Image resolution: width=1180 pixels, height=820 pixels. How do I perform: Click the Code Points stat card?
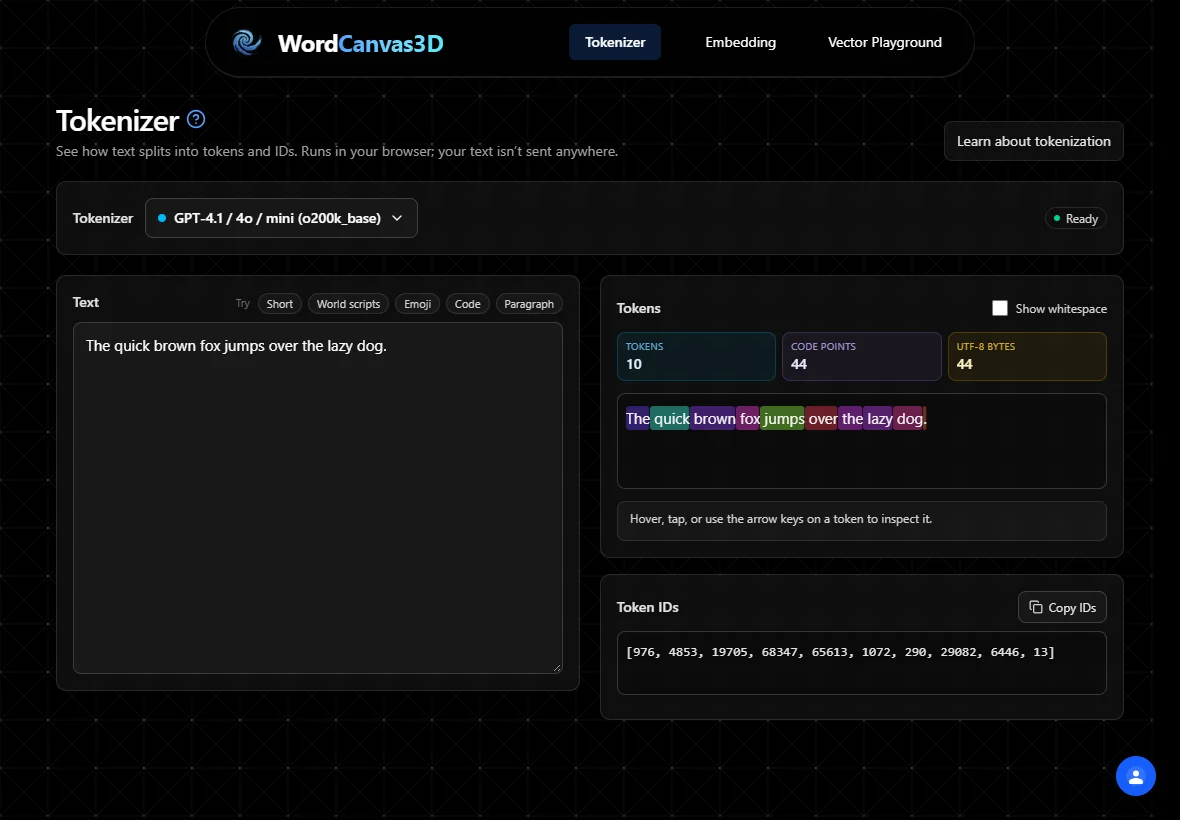pos(862,357)
